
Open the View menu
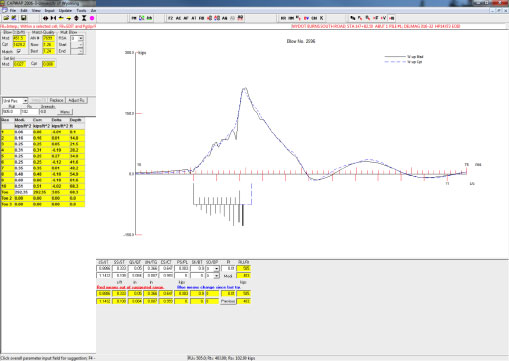click(x=36, y=11)
